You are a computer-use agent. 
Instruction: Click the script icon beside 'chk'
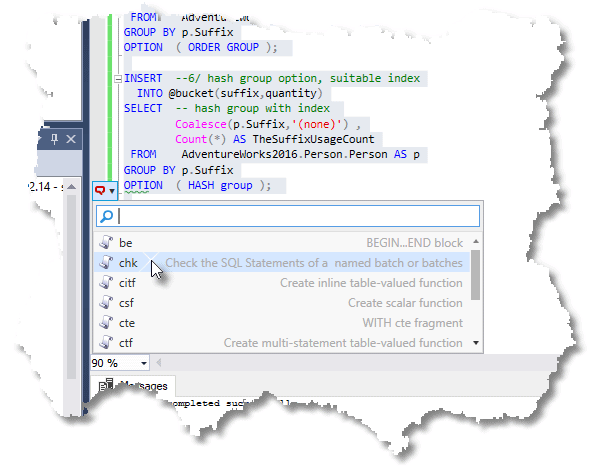(x=106, y=263)
